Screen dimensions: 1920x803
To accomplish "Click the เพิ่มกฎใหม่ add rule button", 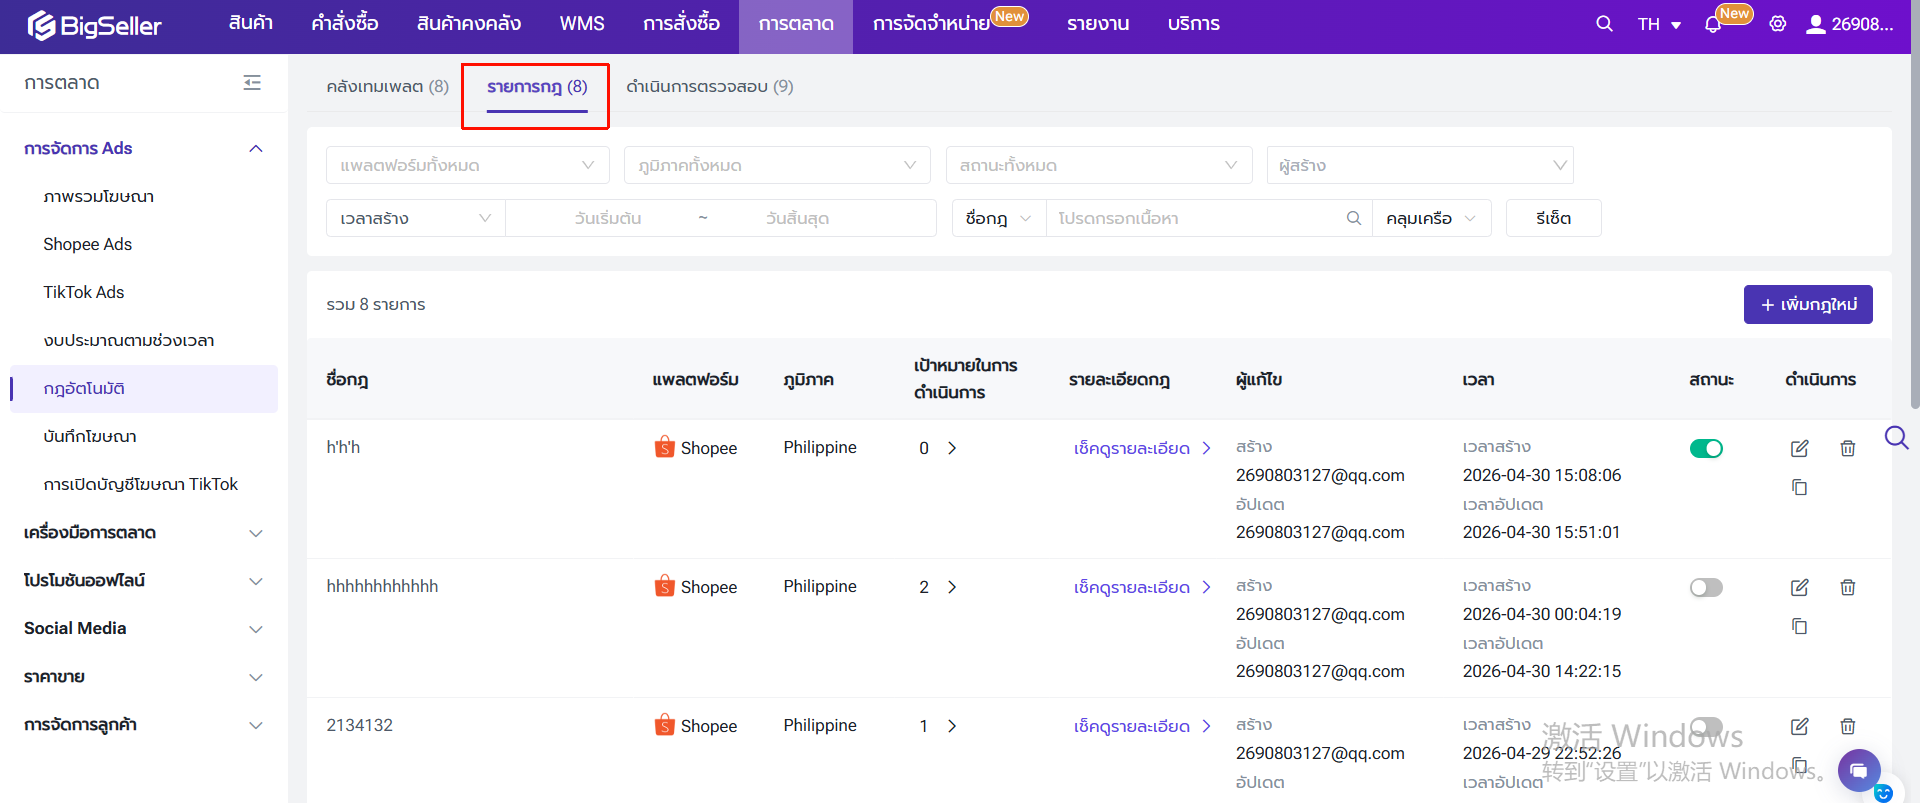I will [x=1807, y=304].
